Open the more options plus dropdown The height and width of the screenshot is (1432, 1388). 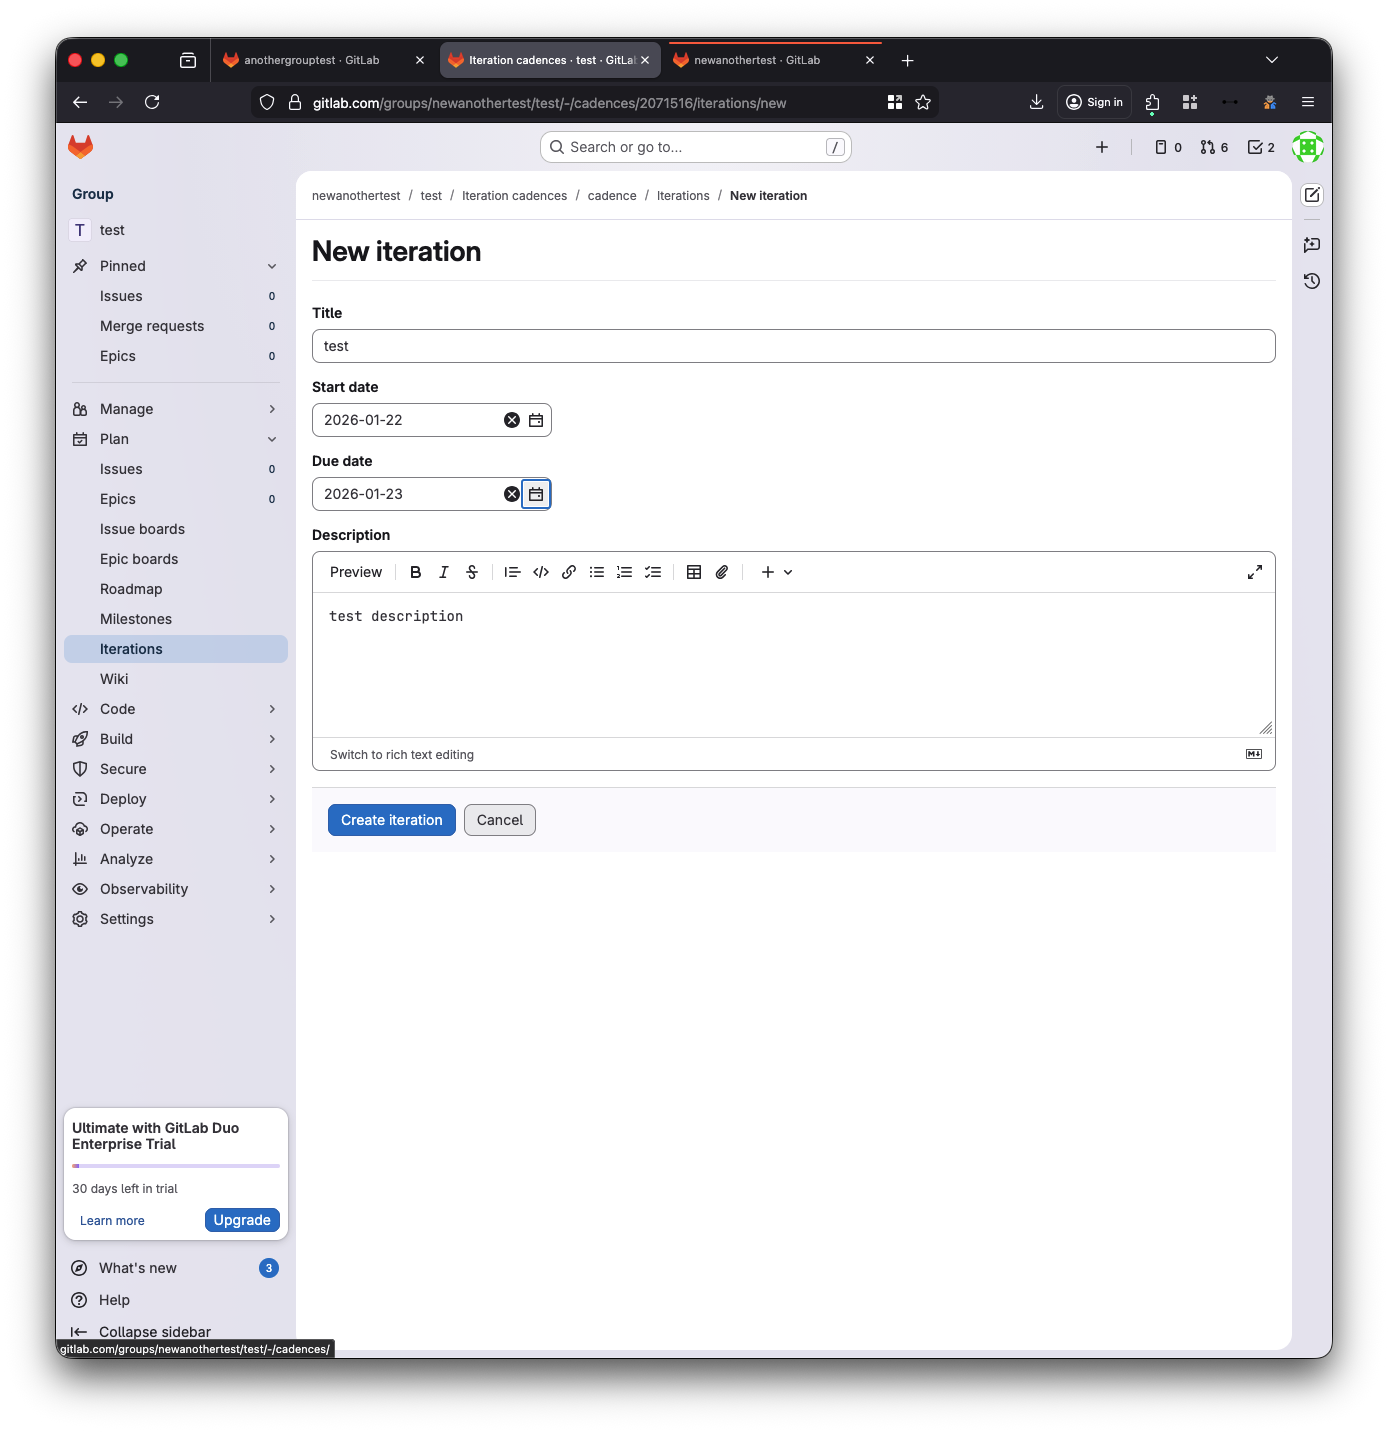(x=776, y=572)
